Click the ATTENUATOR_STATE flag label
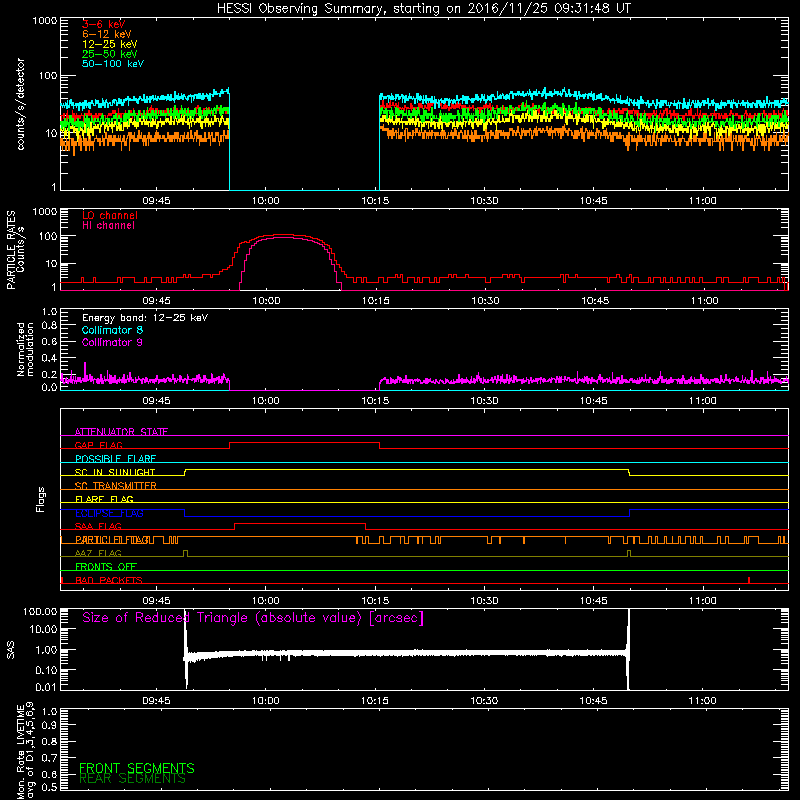 click(x=121, y=432)
